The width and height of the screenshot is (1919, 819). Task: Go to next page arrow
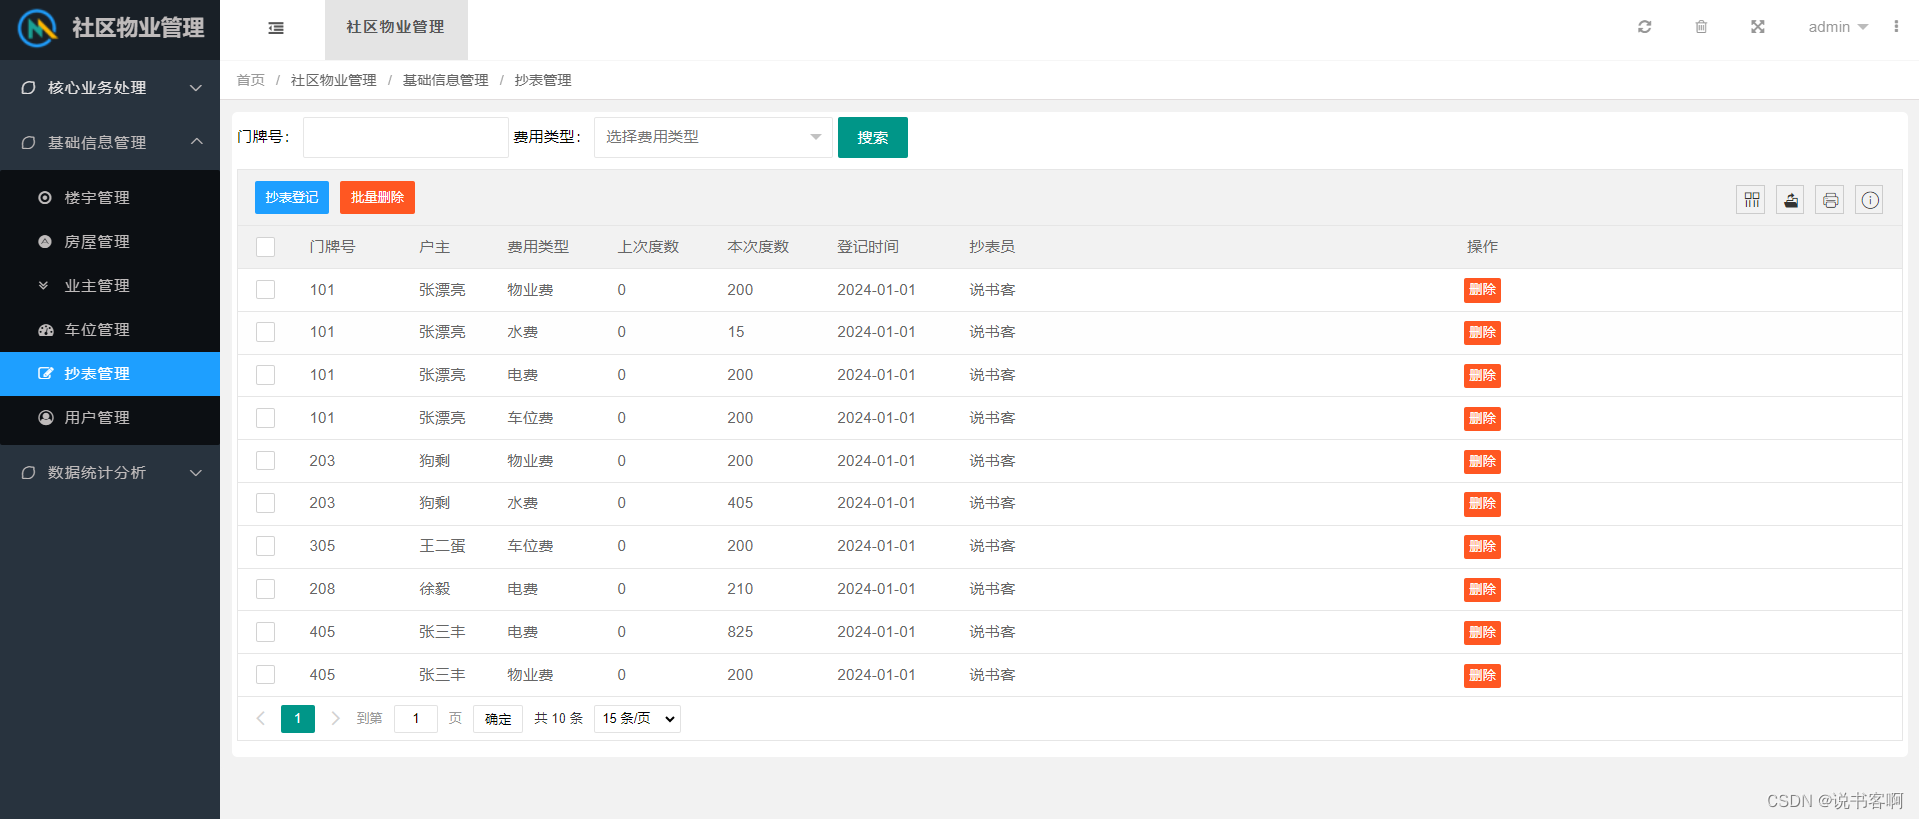click(x=335, y=718)
